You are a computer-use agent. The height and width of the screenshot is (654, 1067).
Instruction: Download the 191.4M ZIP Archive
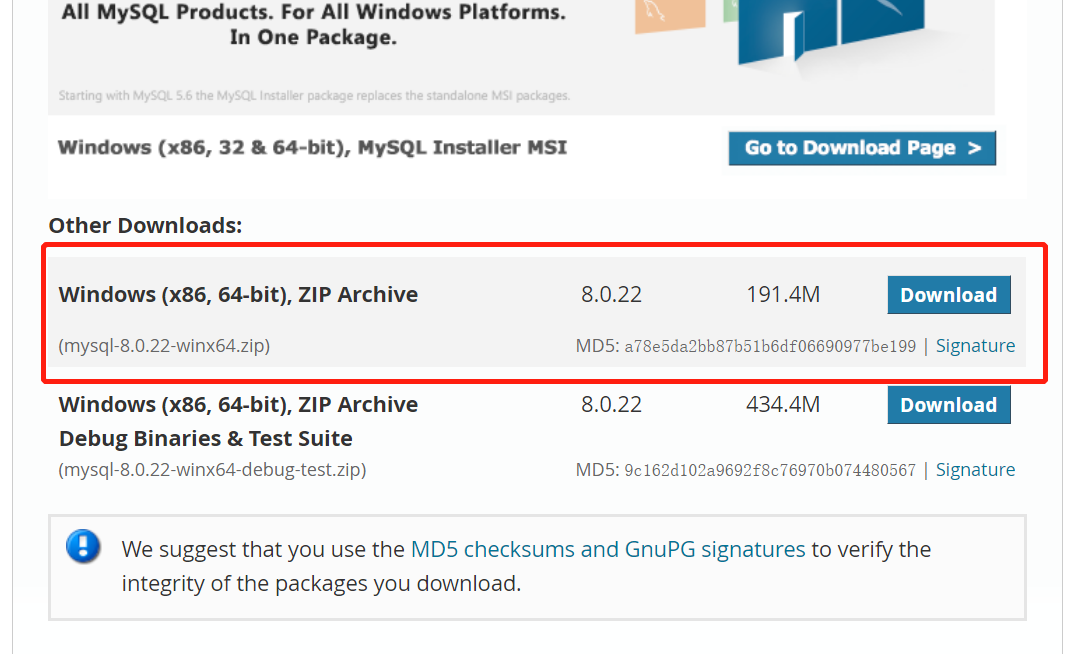[949, 295]
